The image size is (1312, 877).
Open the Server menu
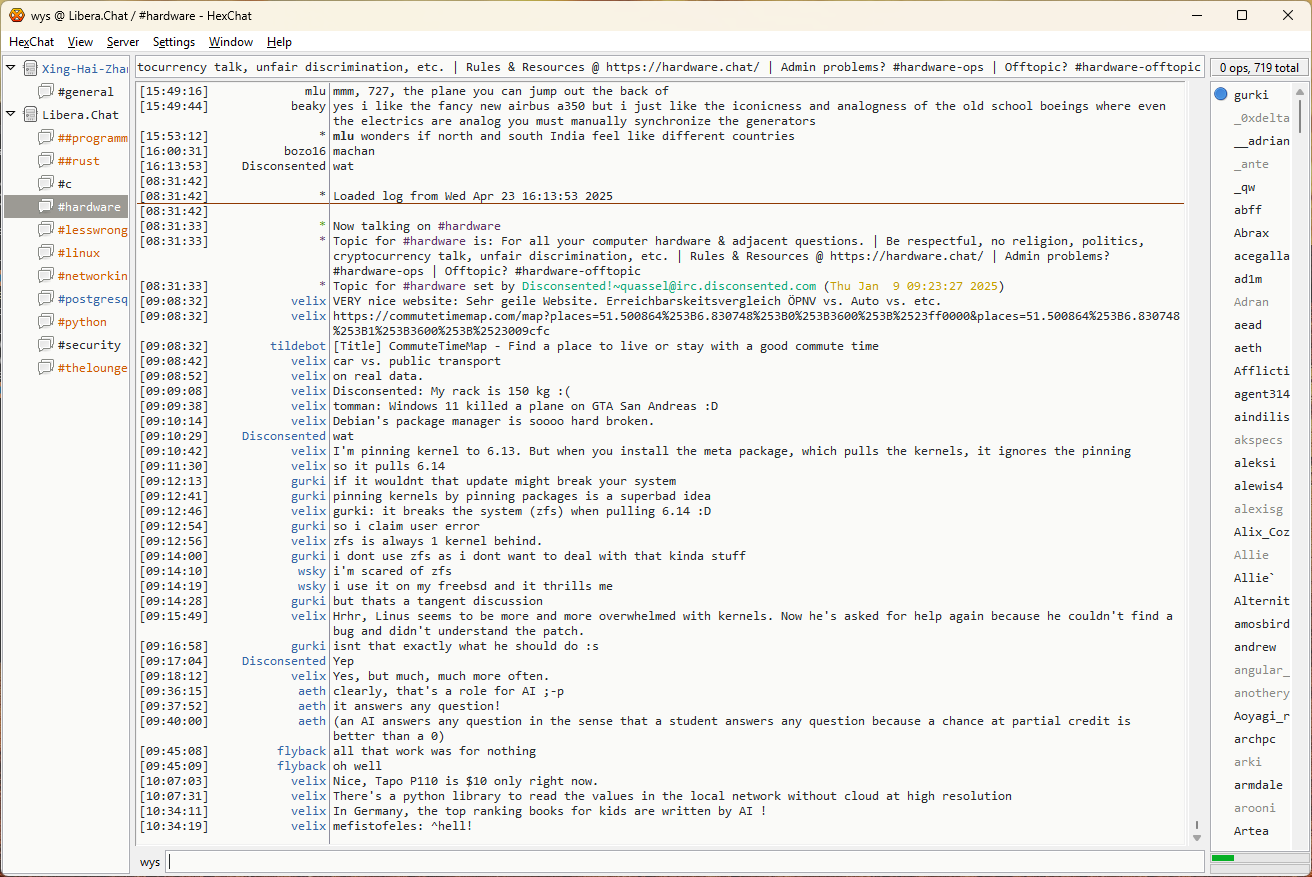[123, 42]
